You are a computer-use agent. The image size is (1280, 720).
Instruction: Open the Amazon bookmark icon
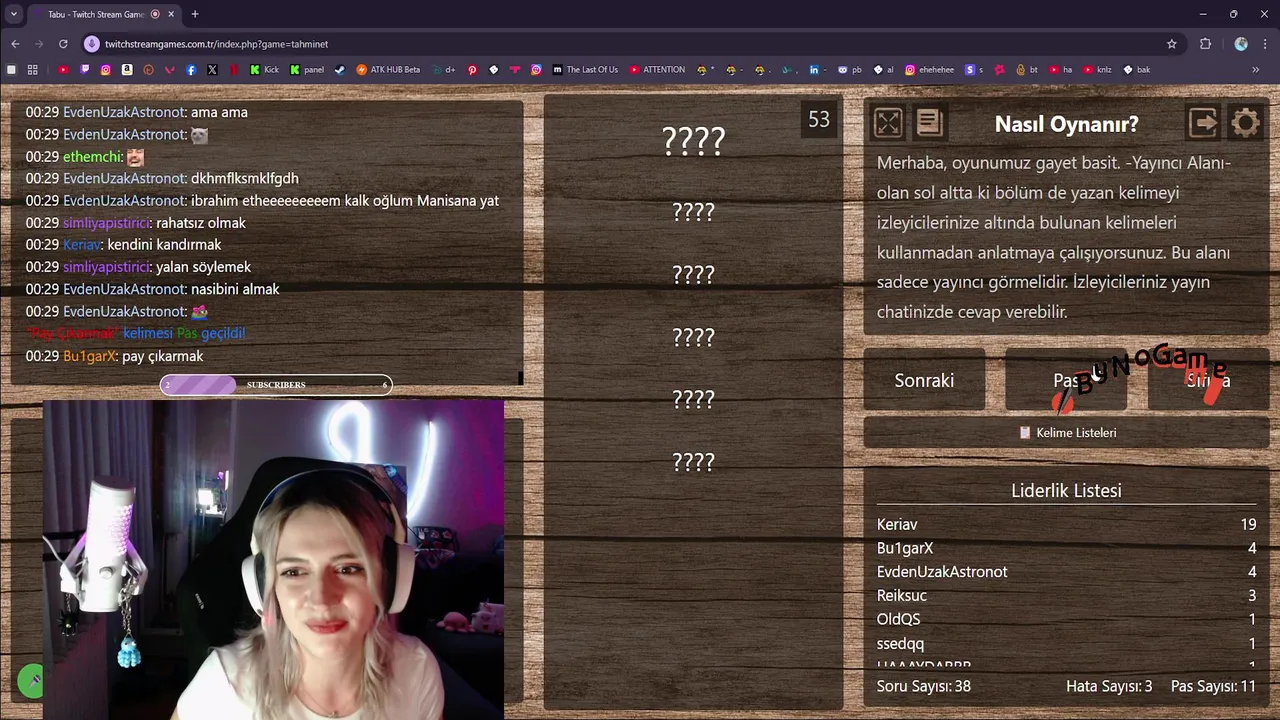coord(127,70)
